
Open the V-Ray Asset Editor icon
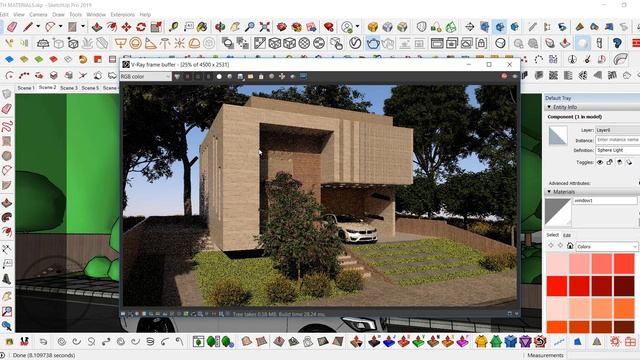point(355,43)
